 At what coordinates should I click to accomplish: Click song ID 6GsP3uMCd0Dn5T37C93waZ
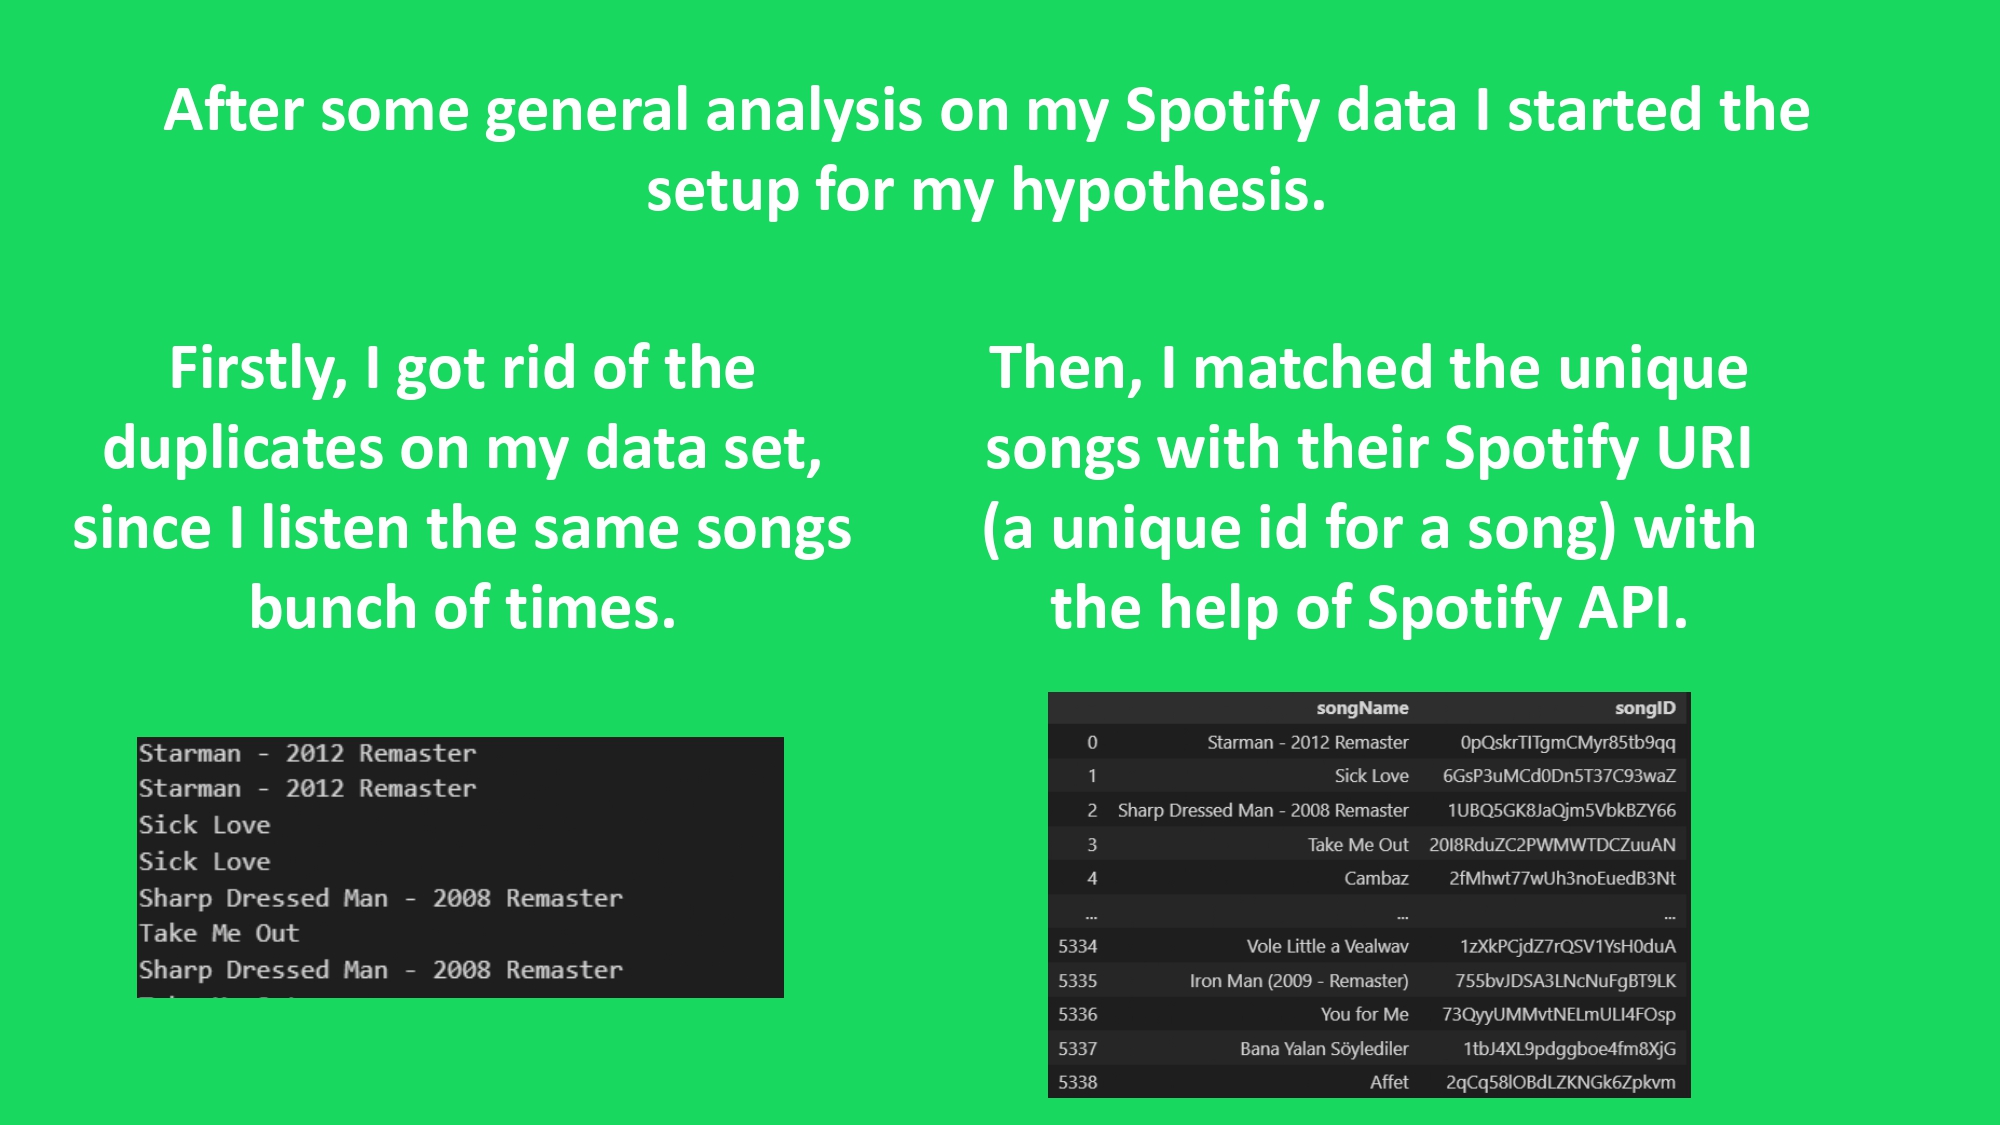[1558, 776]
